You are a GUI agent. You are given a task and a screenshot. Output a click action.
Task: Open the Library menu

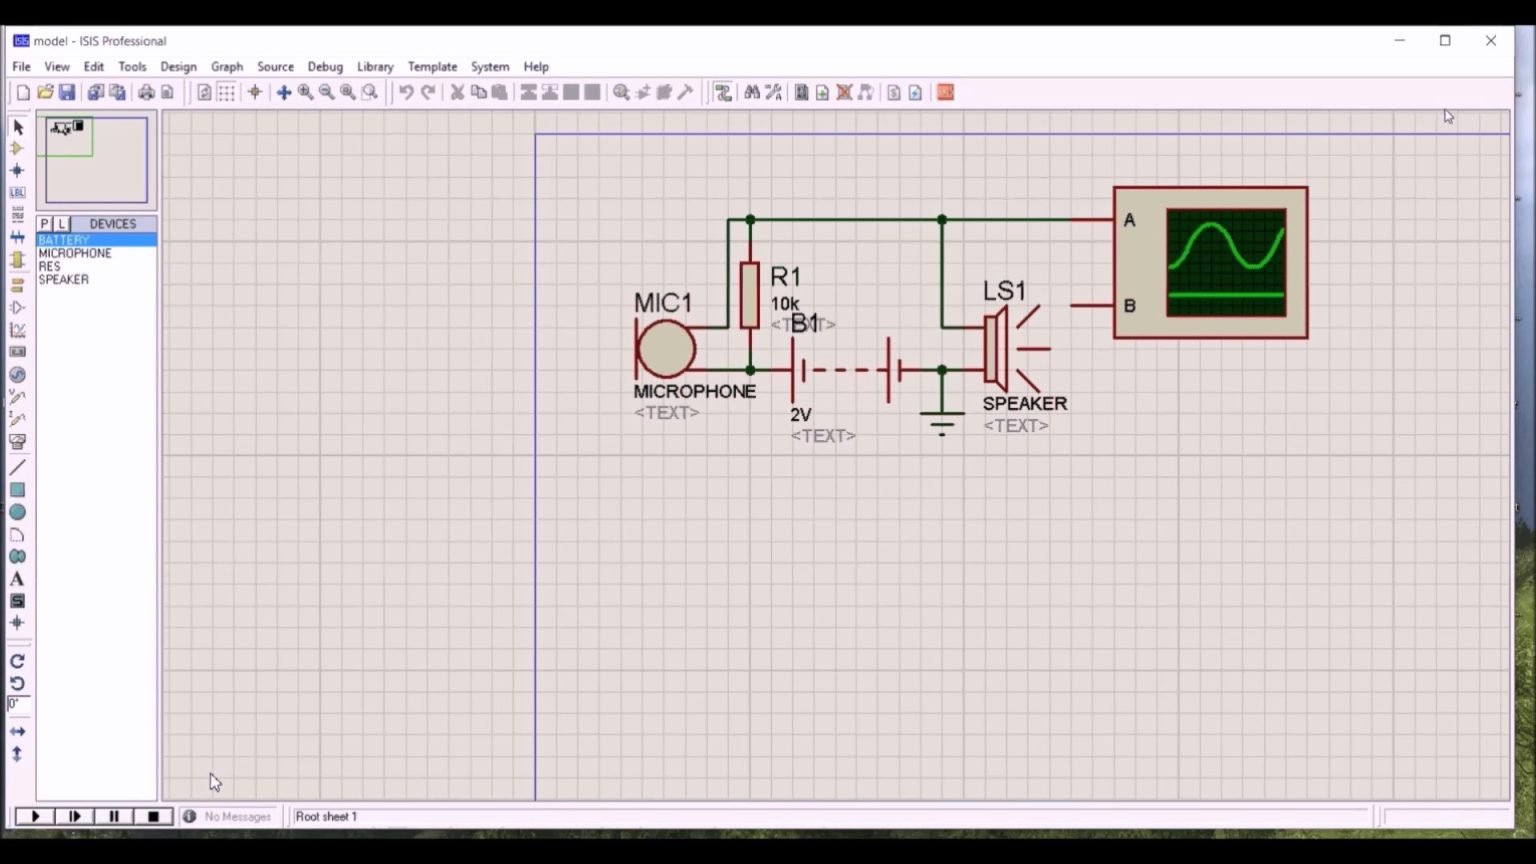[375, 66]
